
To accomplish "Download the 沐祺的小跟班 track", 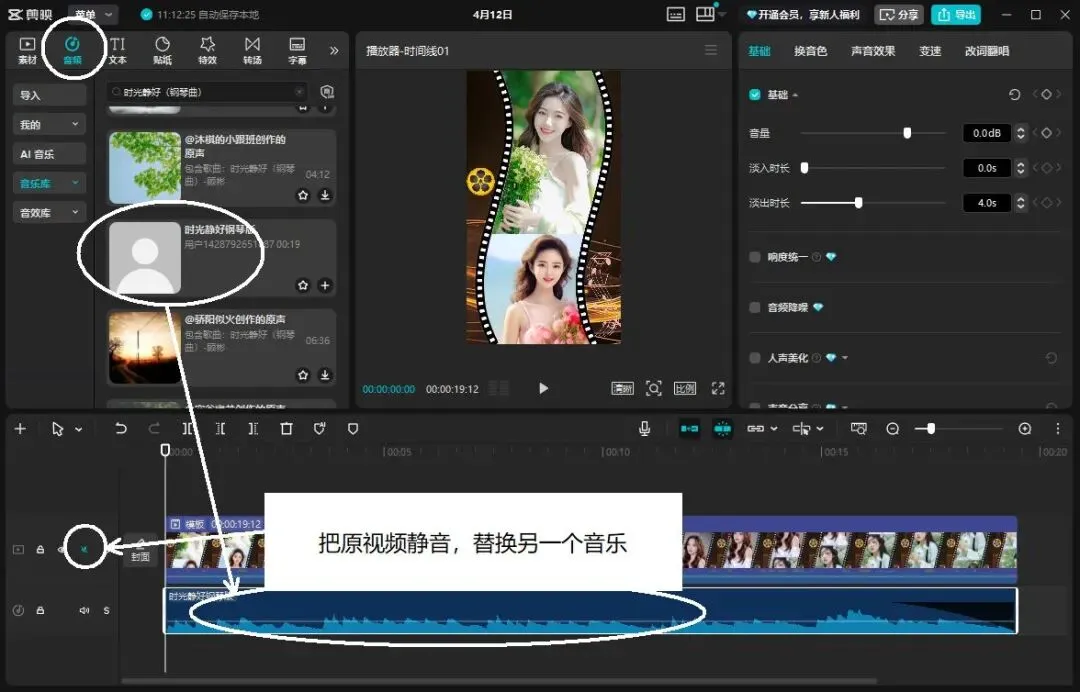I will (325, 196).
